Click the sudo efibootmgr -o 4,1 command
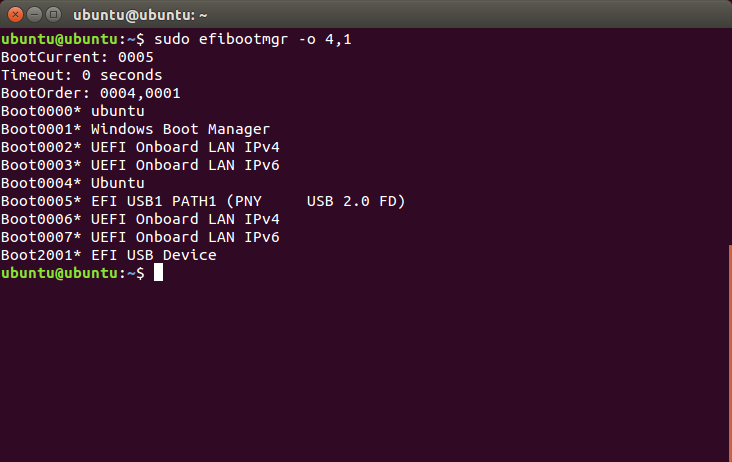This screenshot has width=732, height=462. pos(253,39)
